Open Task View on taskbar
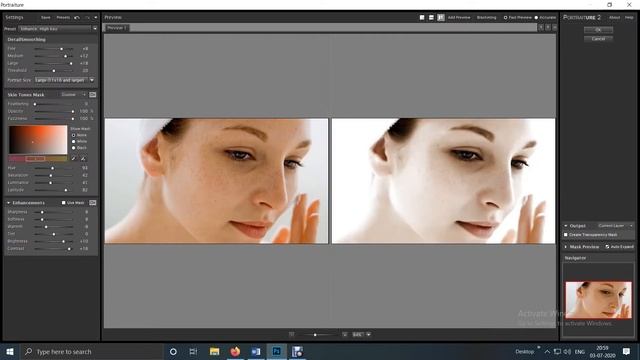The height and width of the screenshot is (360, 640). coord(193,351)
